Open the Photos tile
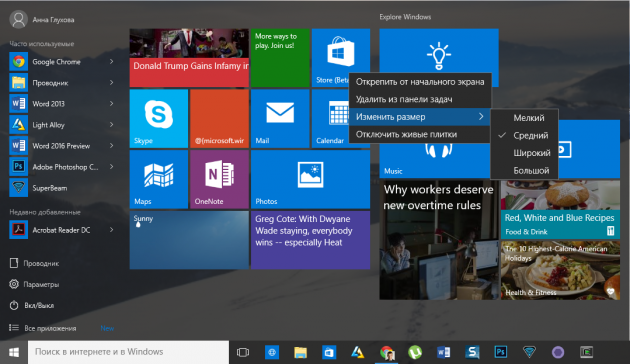630x364 pixels. [310, 179]
